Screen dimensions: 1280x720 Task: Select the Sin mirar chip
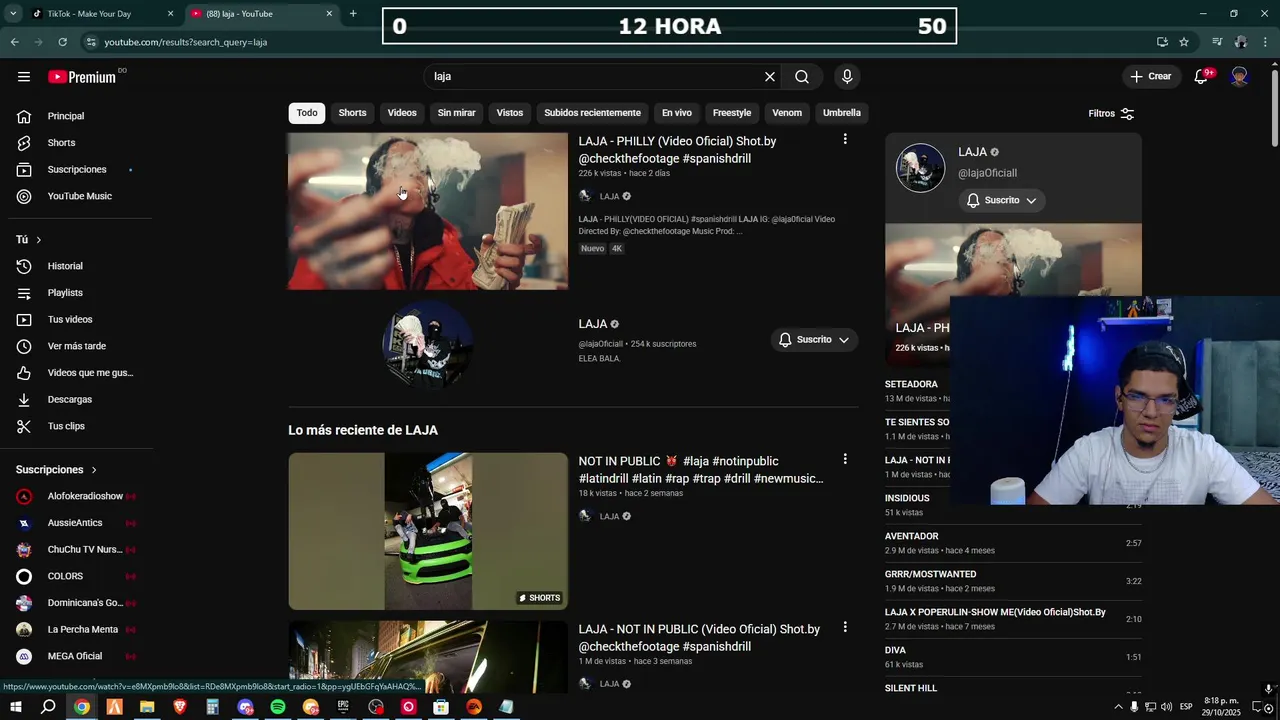456,113
